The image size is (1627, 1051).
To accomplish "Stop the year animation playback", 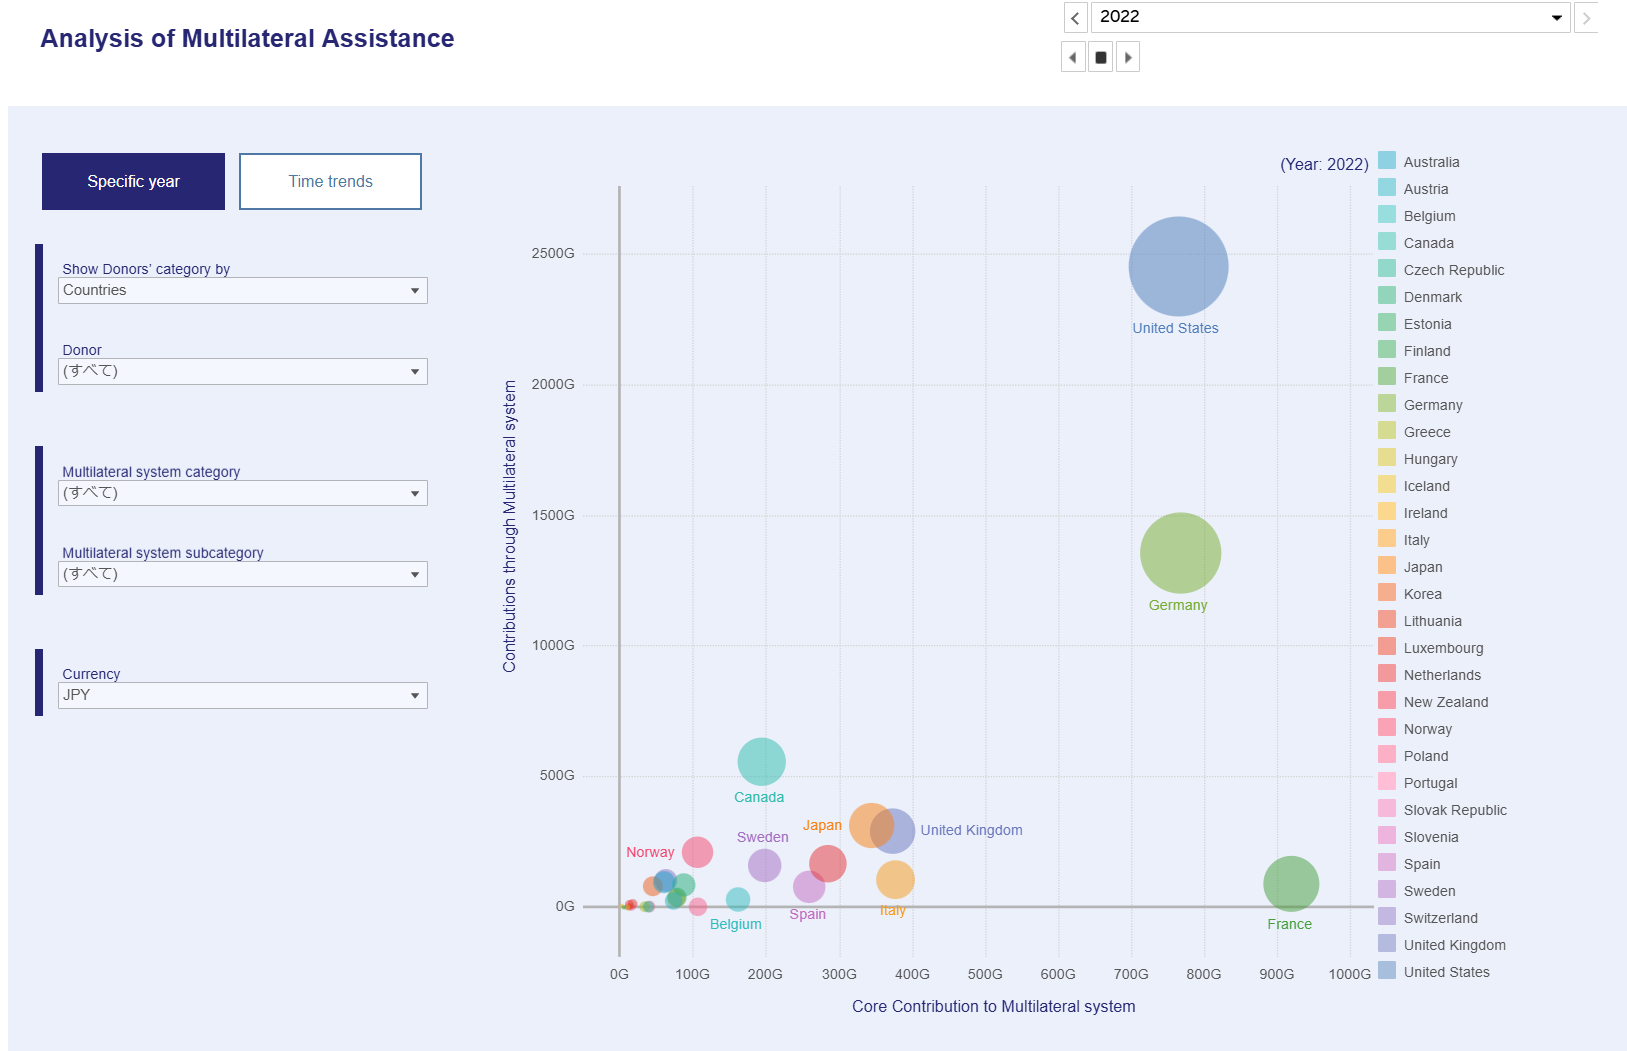I will coord(1100,57).
